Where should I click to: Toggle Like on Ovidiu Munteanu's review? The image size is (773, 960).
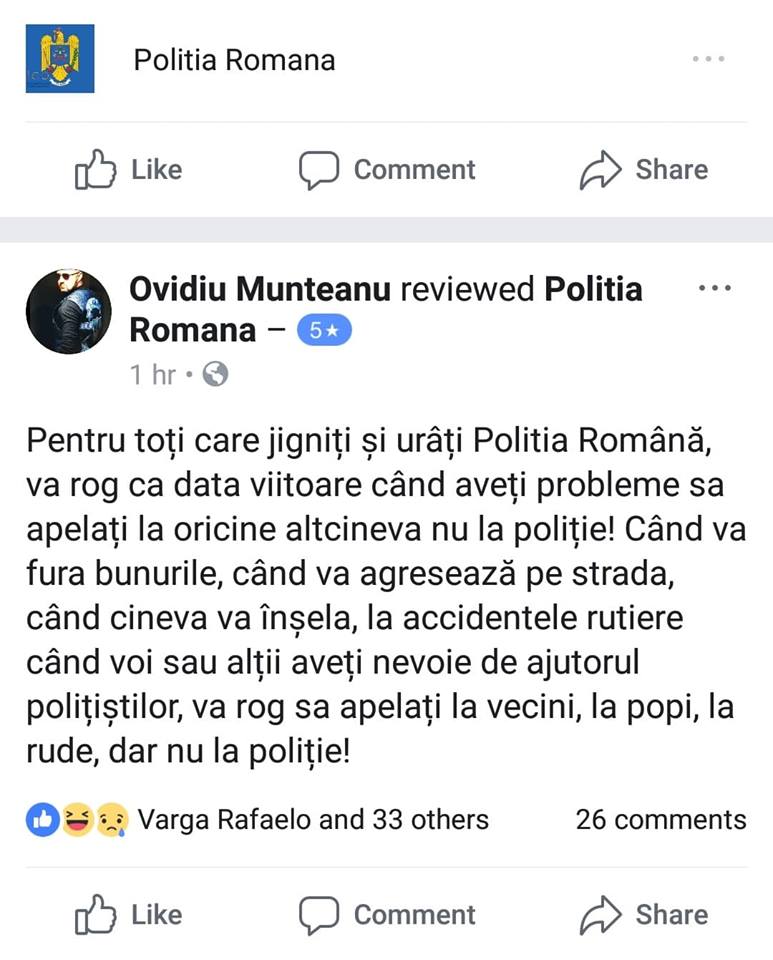coord(129,914)
